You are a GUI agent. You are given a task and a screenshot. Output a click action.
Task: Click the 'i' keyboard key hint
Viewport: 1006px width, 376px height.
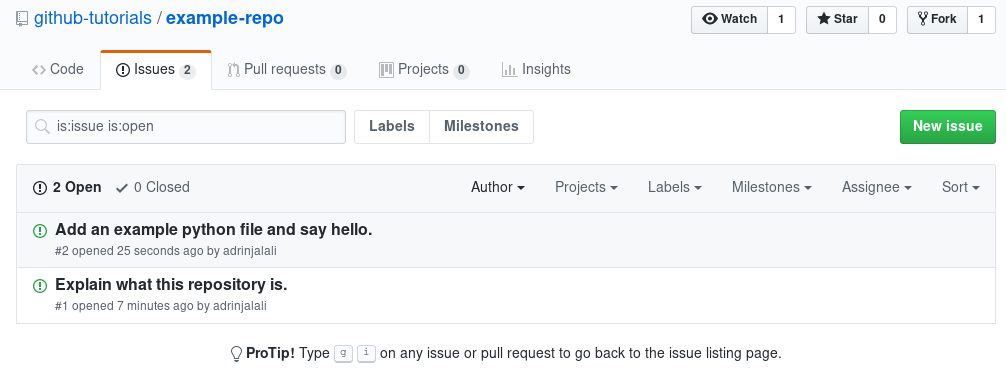pos(366,353)
